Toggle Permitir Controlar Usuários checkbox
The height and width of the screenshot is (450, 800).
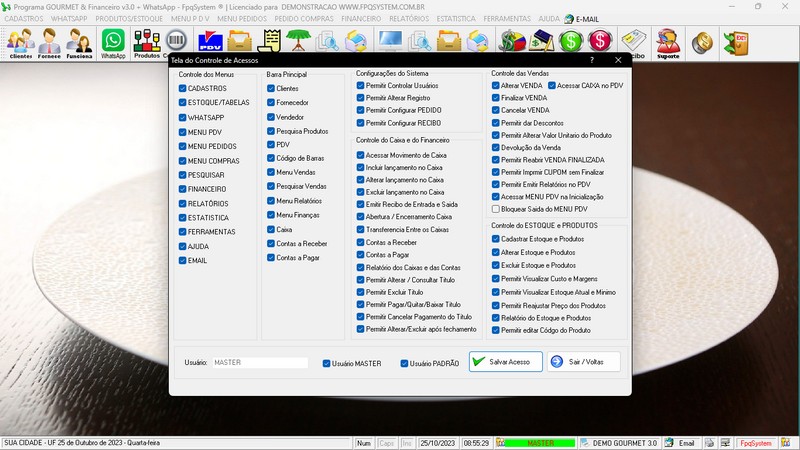tap(360, 86)
